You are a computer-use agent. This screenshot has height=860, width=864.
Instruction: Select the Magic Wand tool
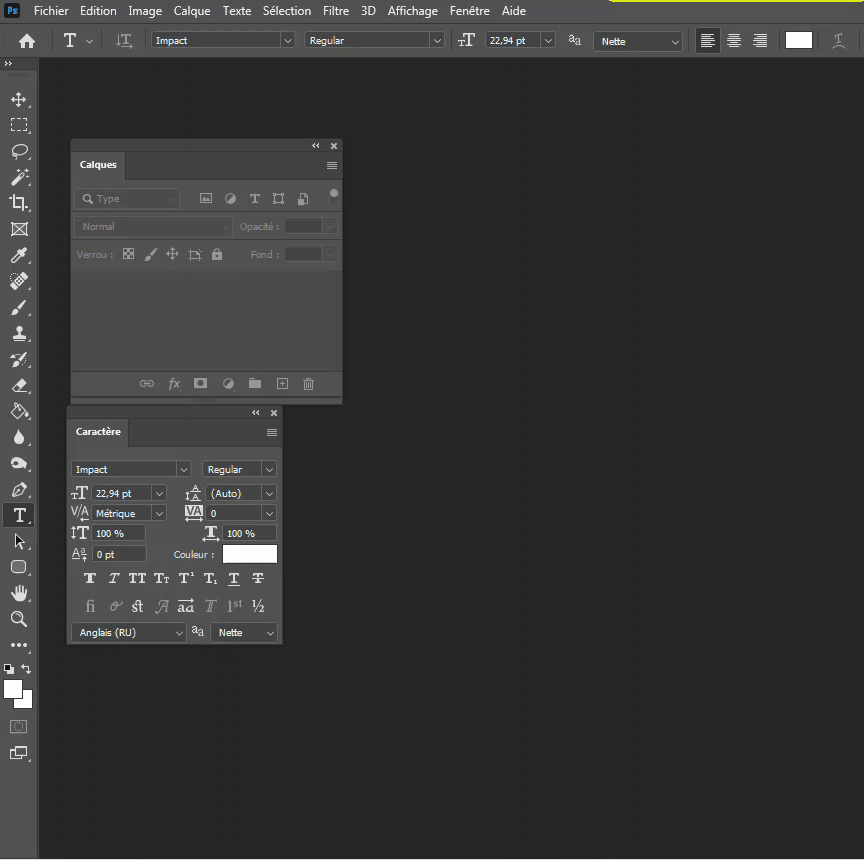point(19,177)
